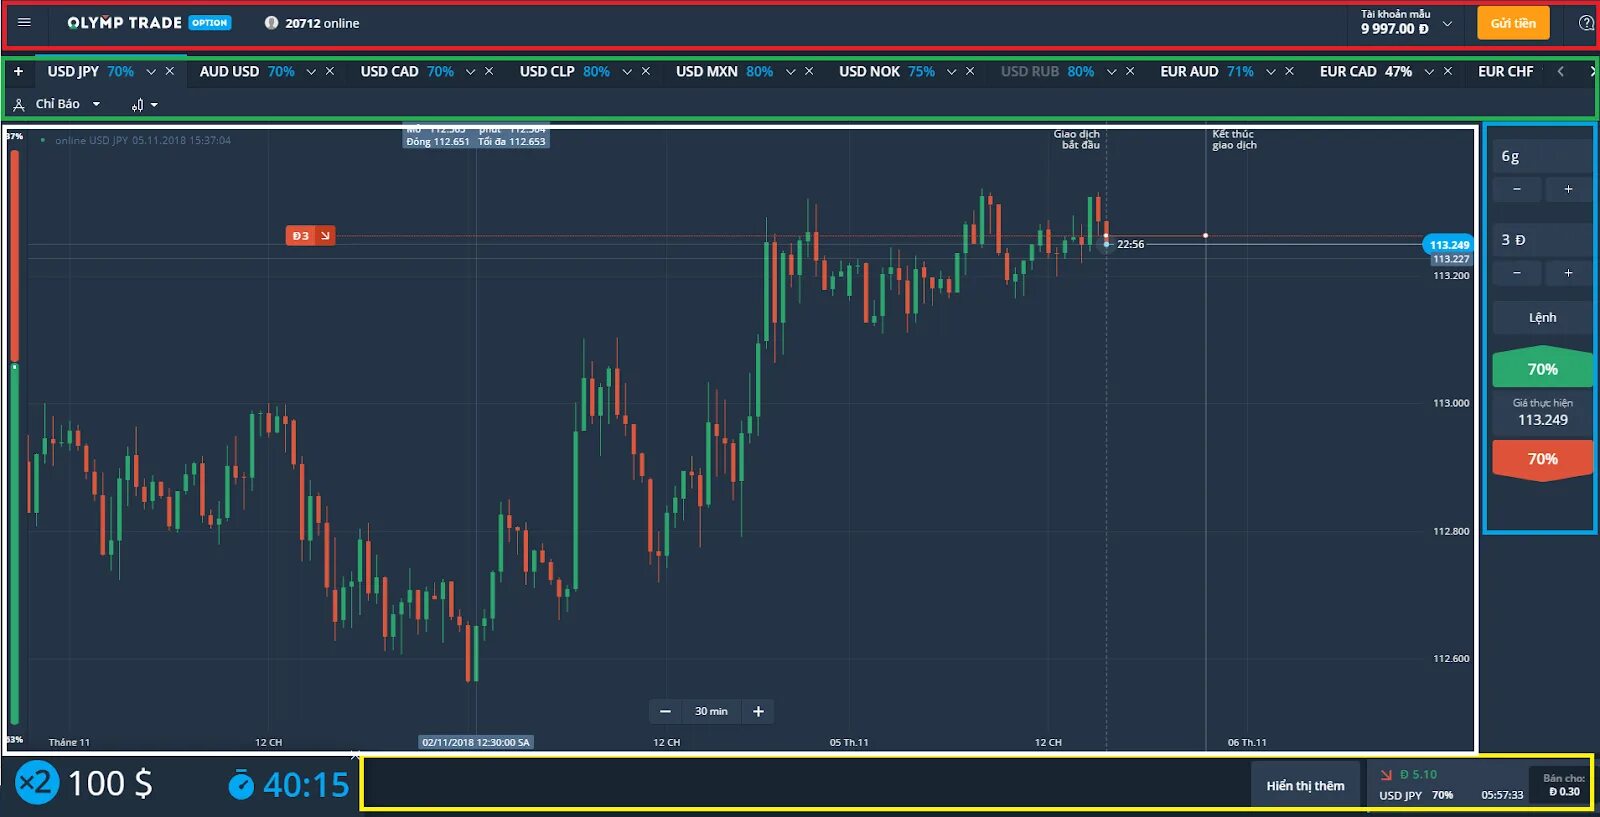Image resolution: width=1600 pixels, height=817 pixels.
Task: Click the 6g duration field
Action: pyautogui.click(x=1542, y=156)
